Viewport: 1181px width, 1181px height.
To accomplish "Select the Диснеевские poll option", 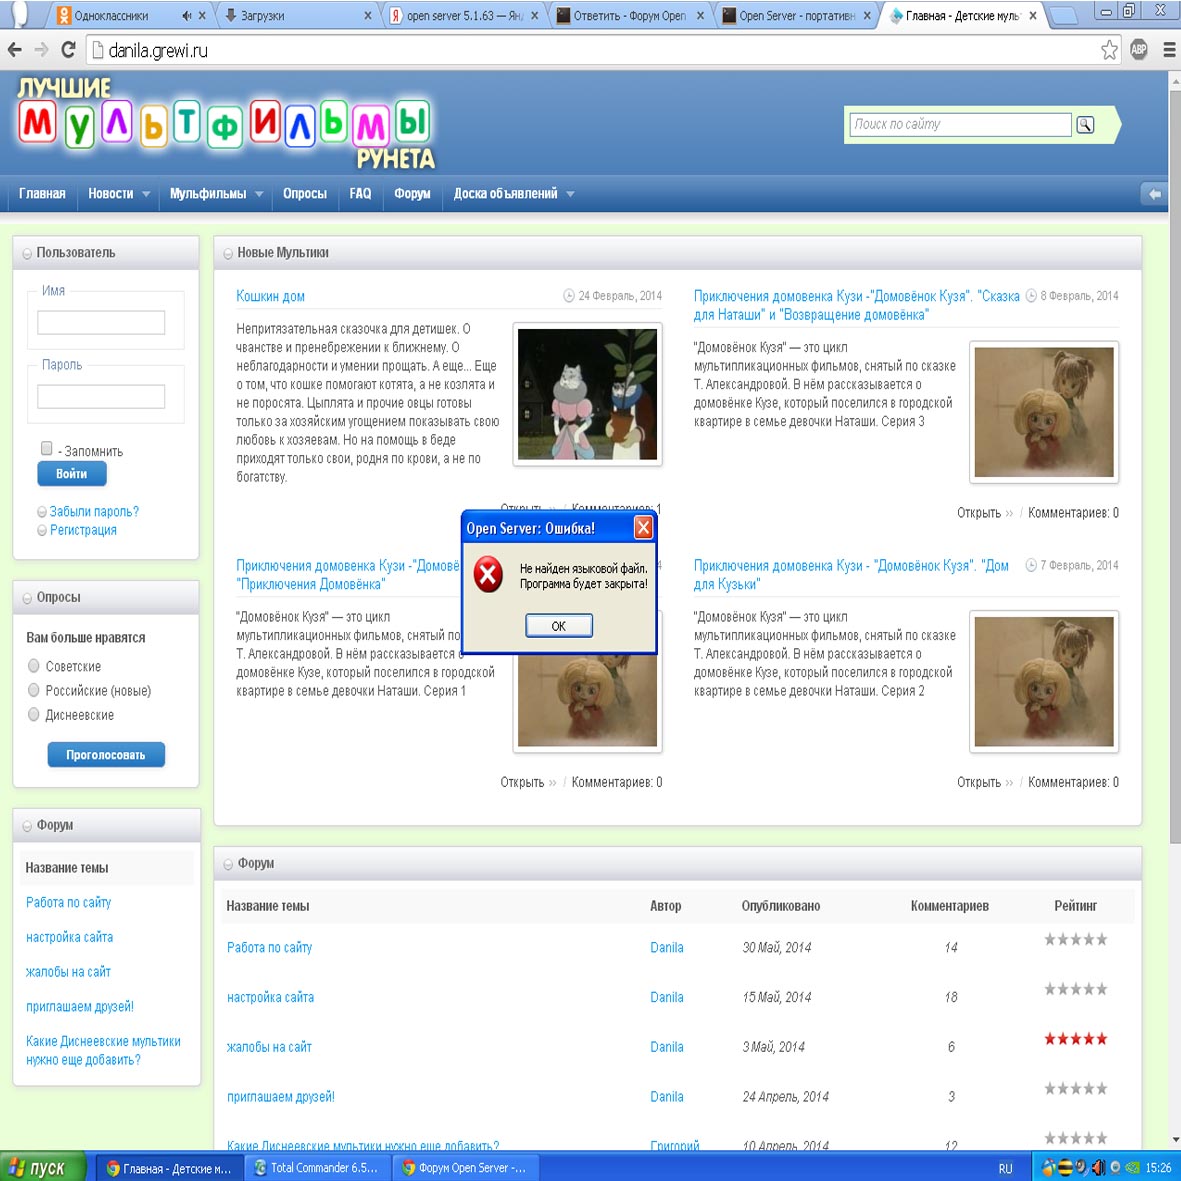I will tap(34, 715).
